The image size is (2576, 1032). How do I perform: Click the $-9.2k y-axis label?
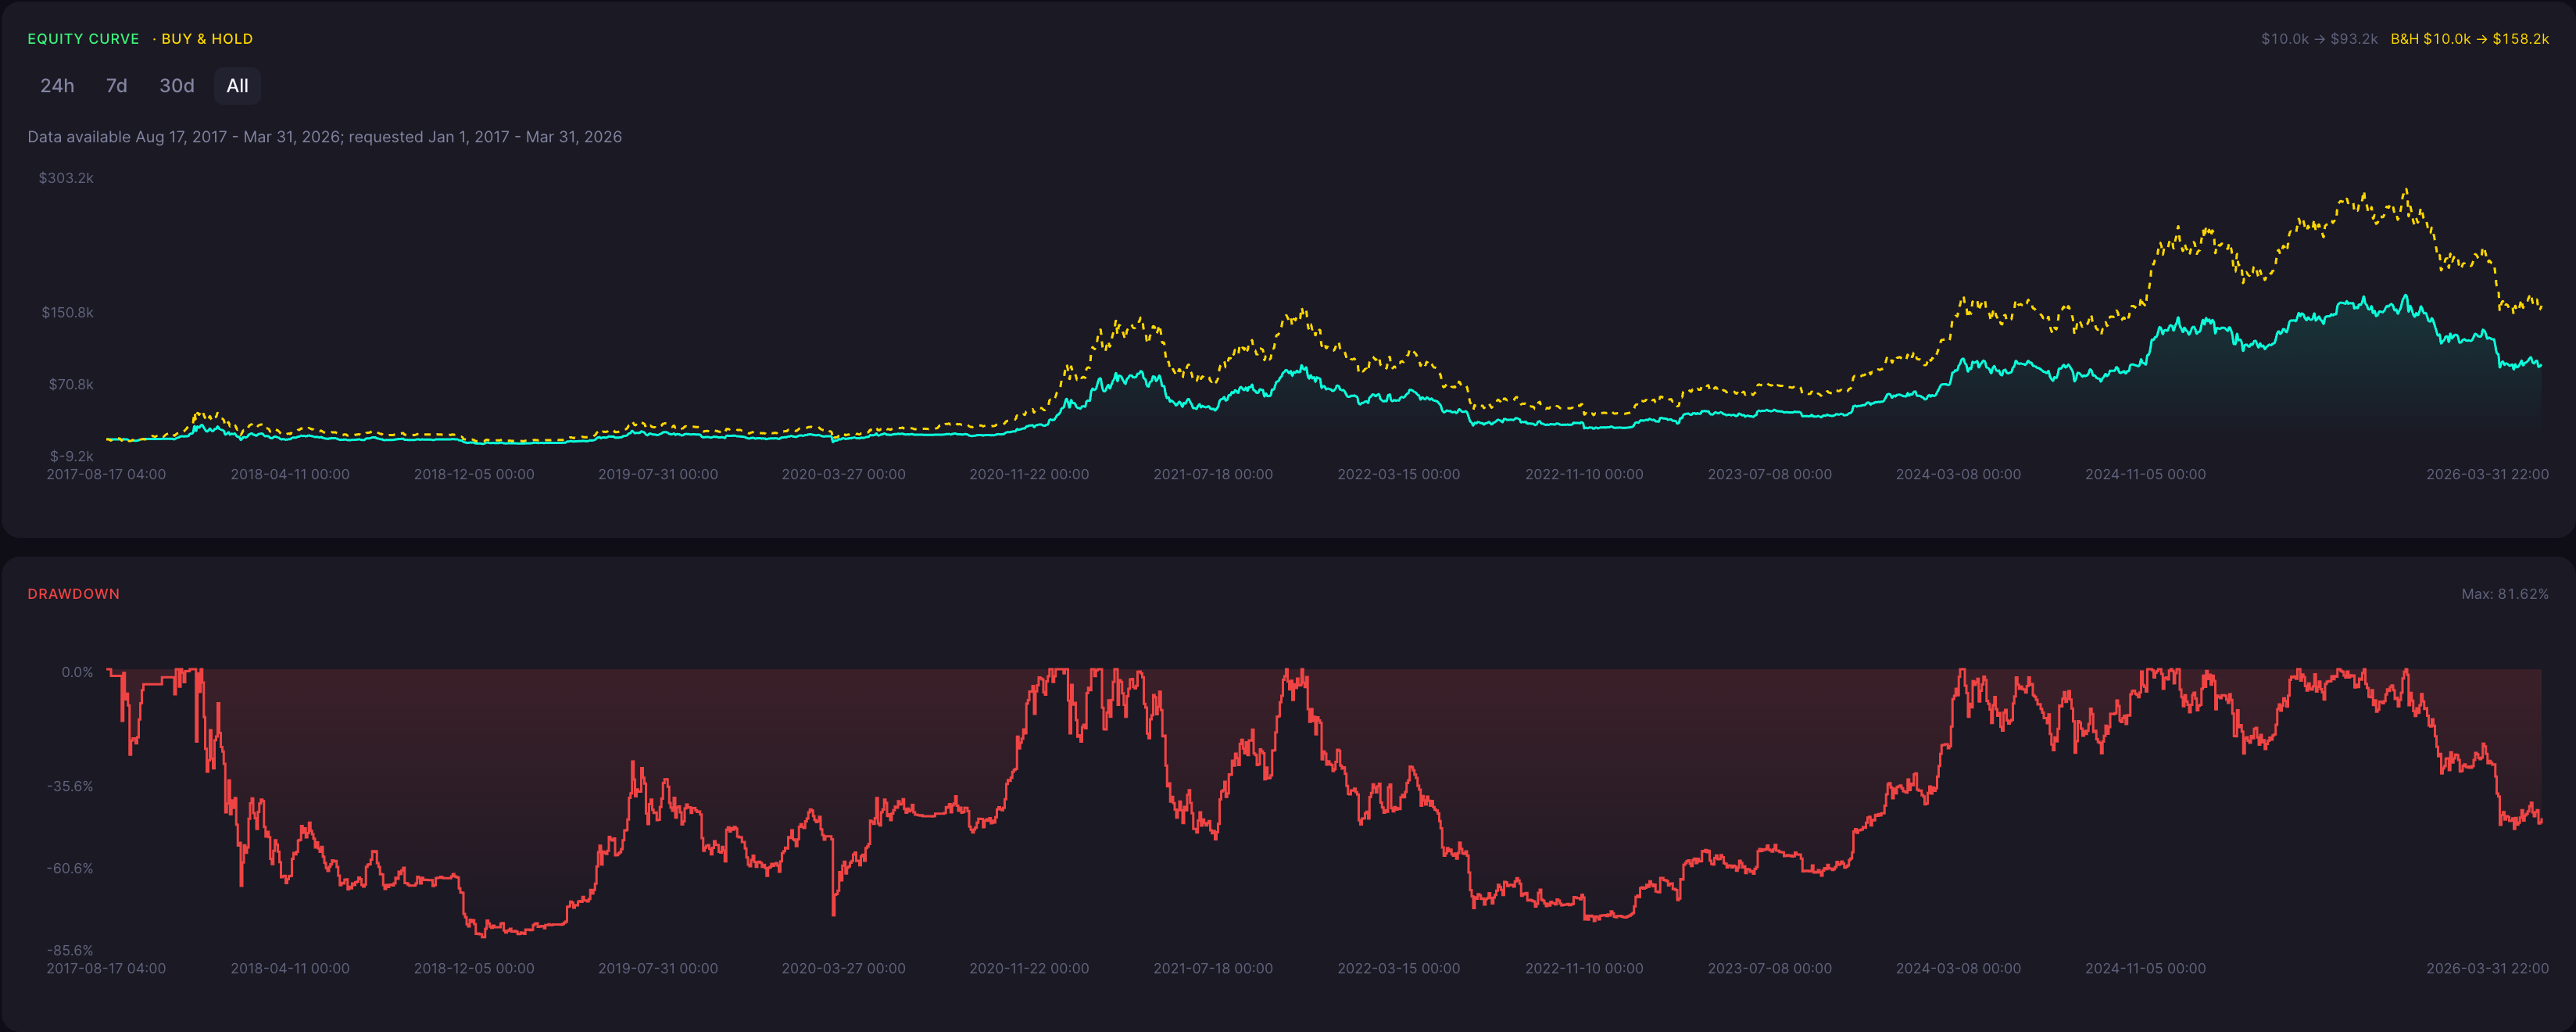(x=72, y=456)
